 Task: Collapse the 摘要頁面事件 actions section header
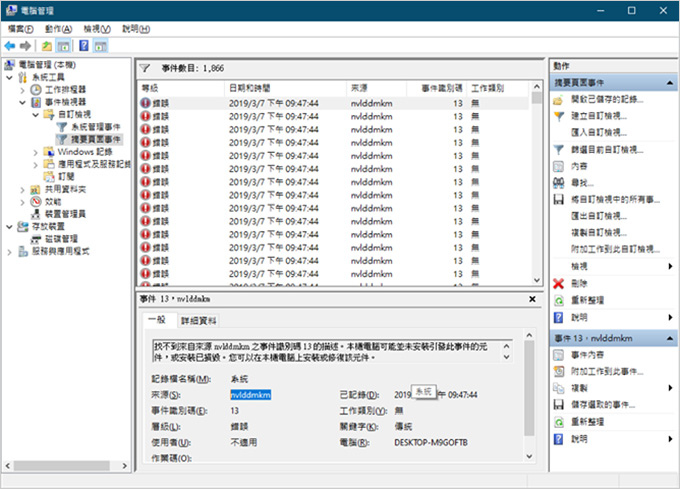click(x=670, y=82)
